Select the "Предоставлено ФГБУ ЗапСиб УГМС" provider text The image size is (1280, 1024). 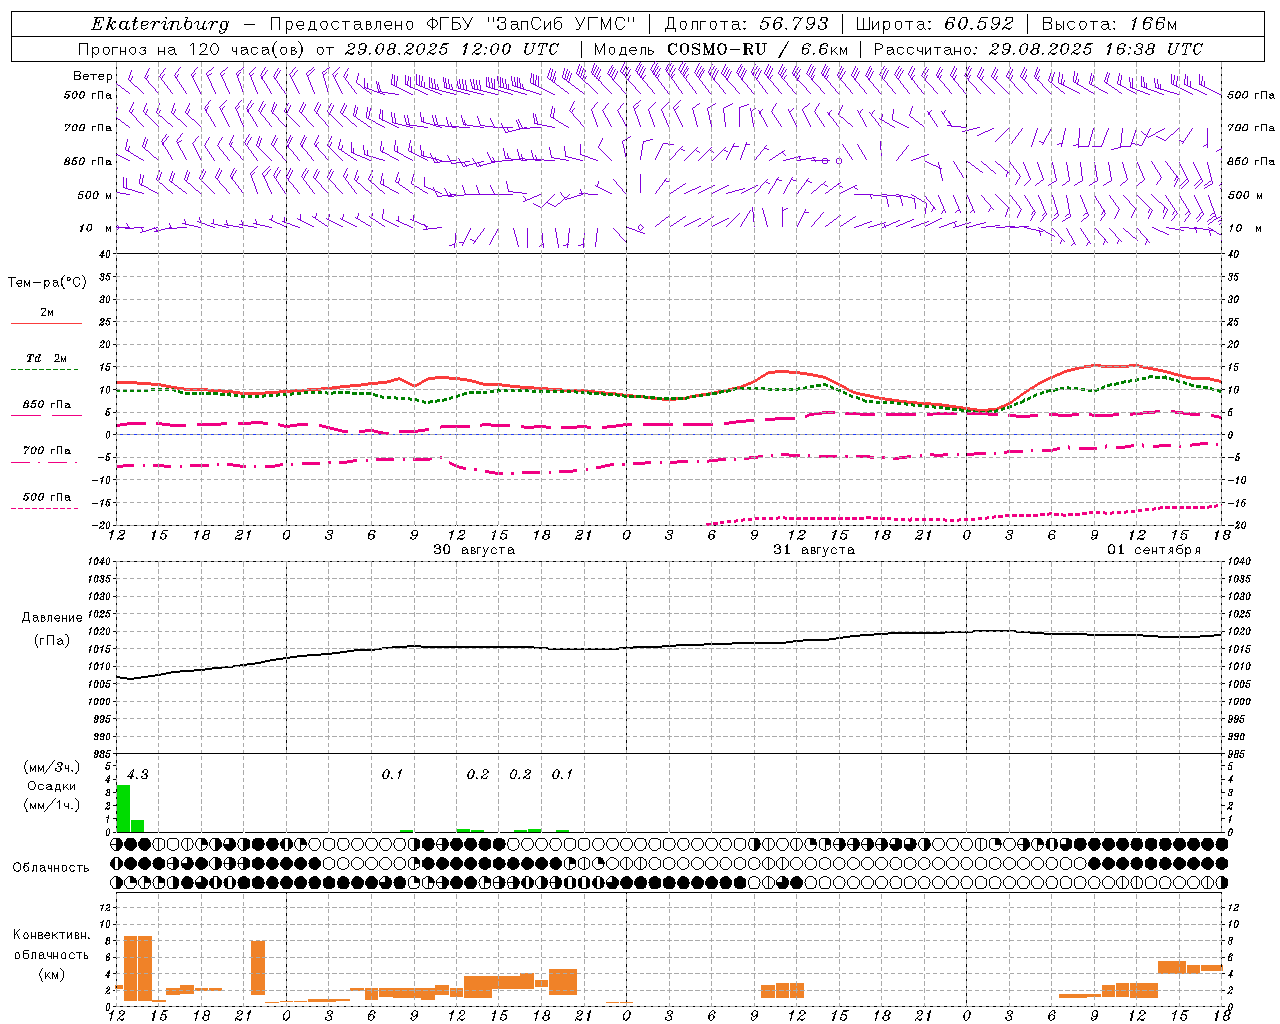[453, 24]
